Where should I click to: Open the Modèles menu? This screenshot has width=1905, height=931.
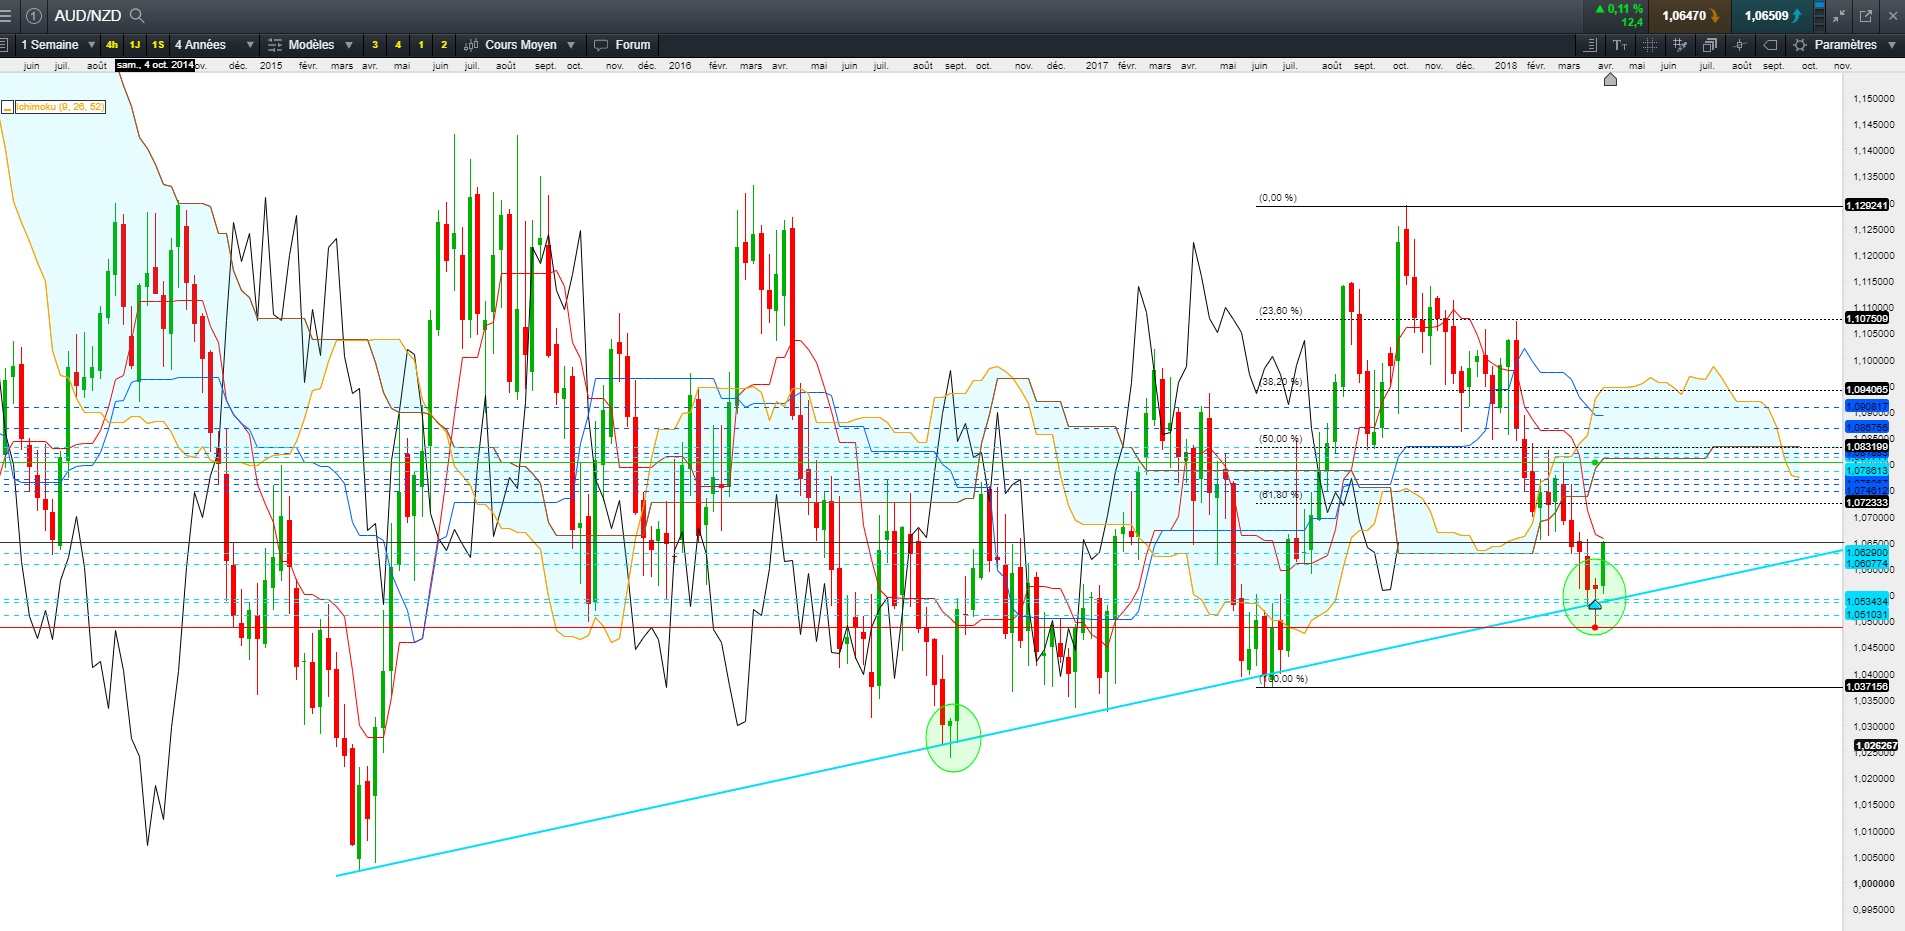tap(311, 45)
